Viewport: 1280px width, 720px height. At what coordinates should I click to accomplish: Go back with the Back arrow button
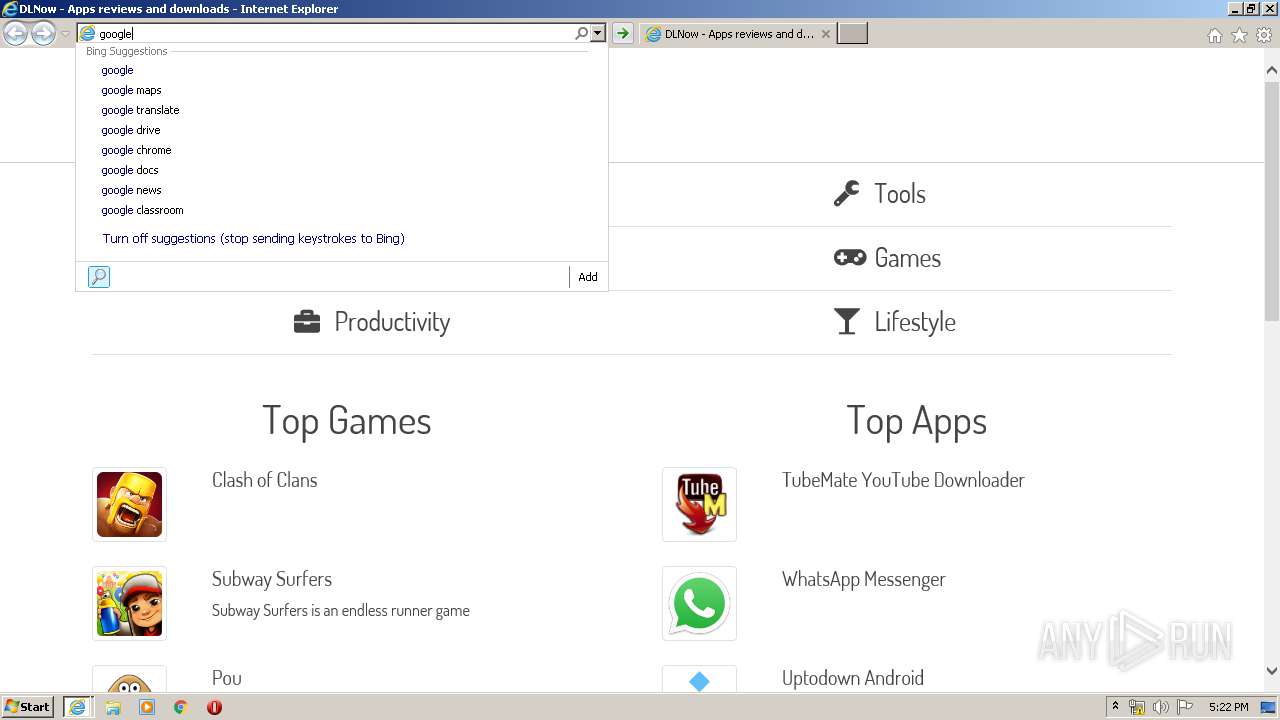(x=15, y=34)
